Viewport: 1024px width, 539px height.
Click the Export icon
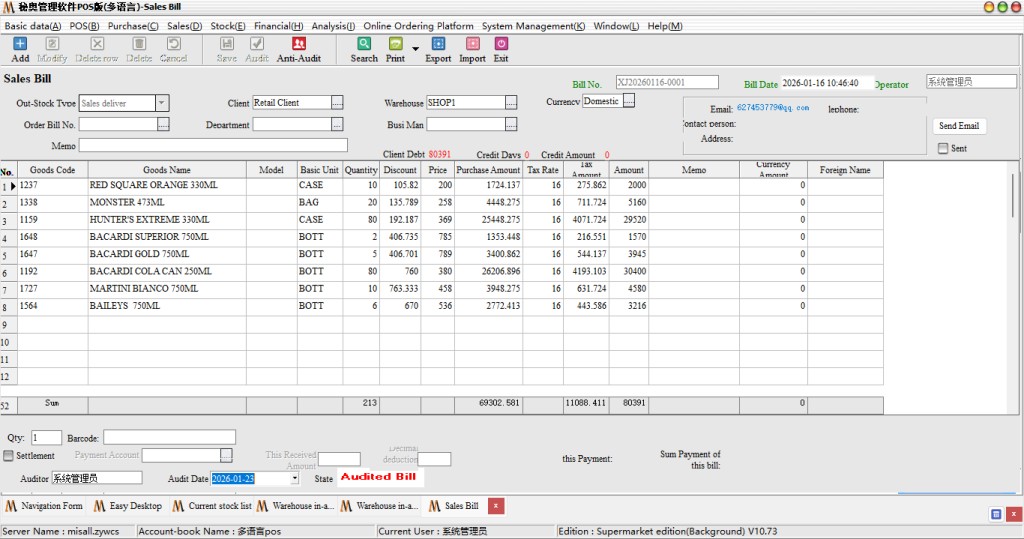point(438,44)
